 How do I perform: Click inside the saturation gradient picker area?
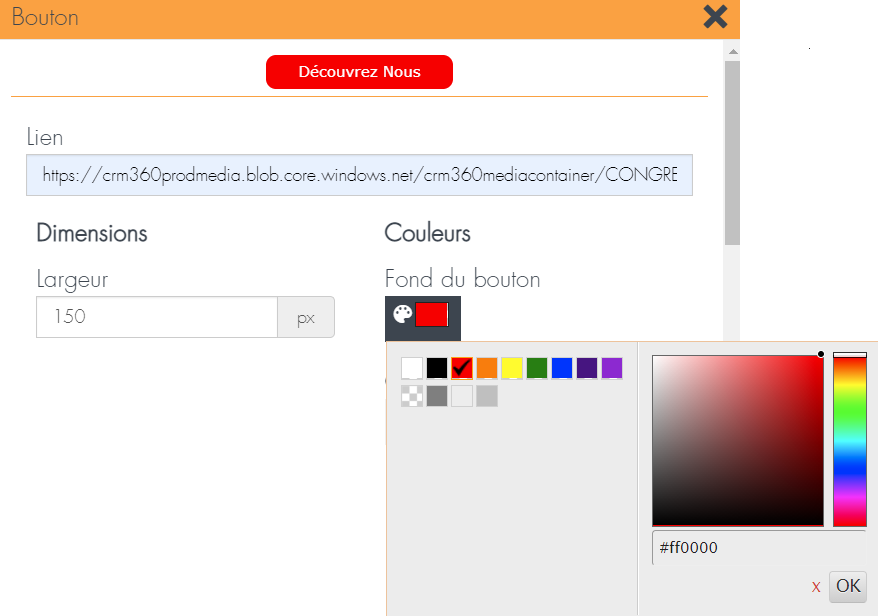click(738, 440)
